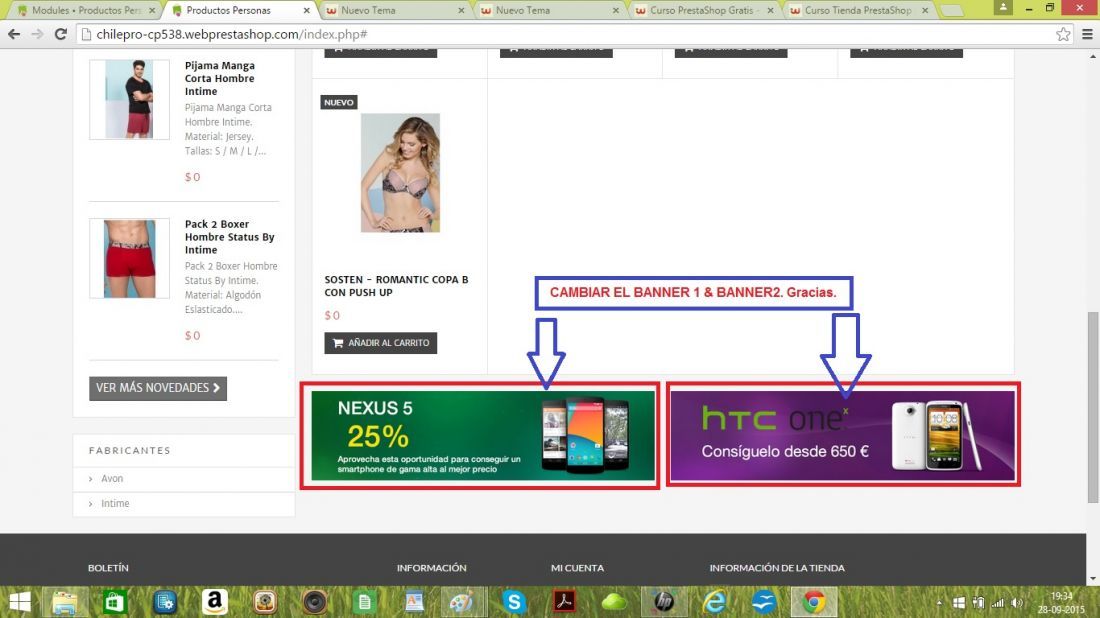This screenshot has height=618, width=1100.
Task: Click the red boxer product thumbnail
Action: (129, 258)
